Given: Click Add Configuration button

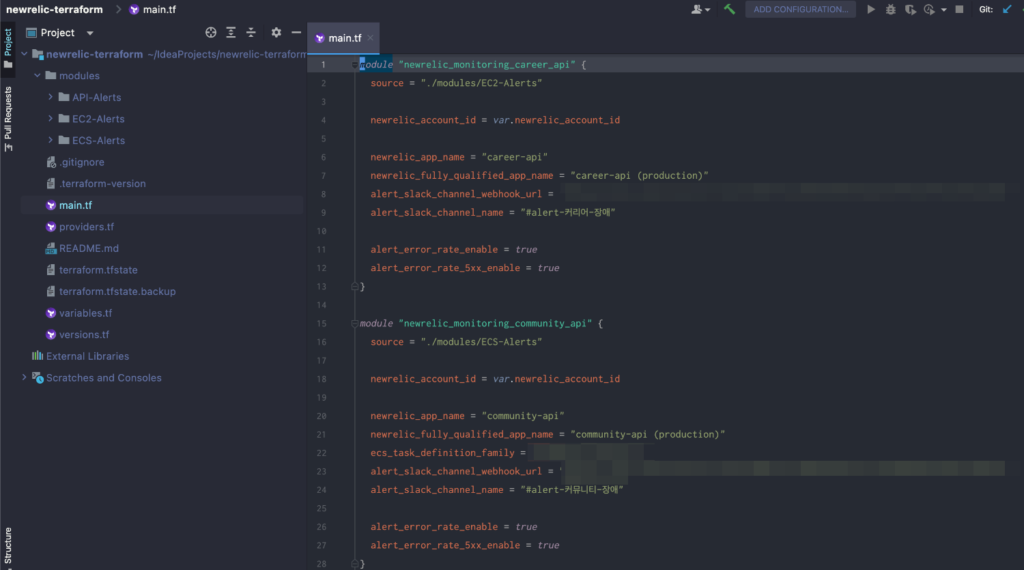Looking at the screenshot, I should pyautogui.click(x=801, y=9).
